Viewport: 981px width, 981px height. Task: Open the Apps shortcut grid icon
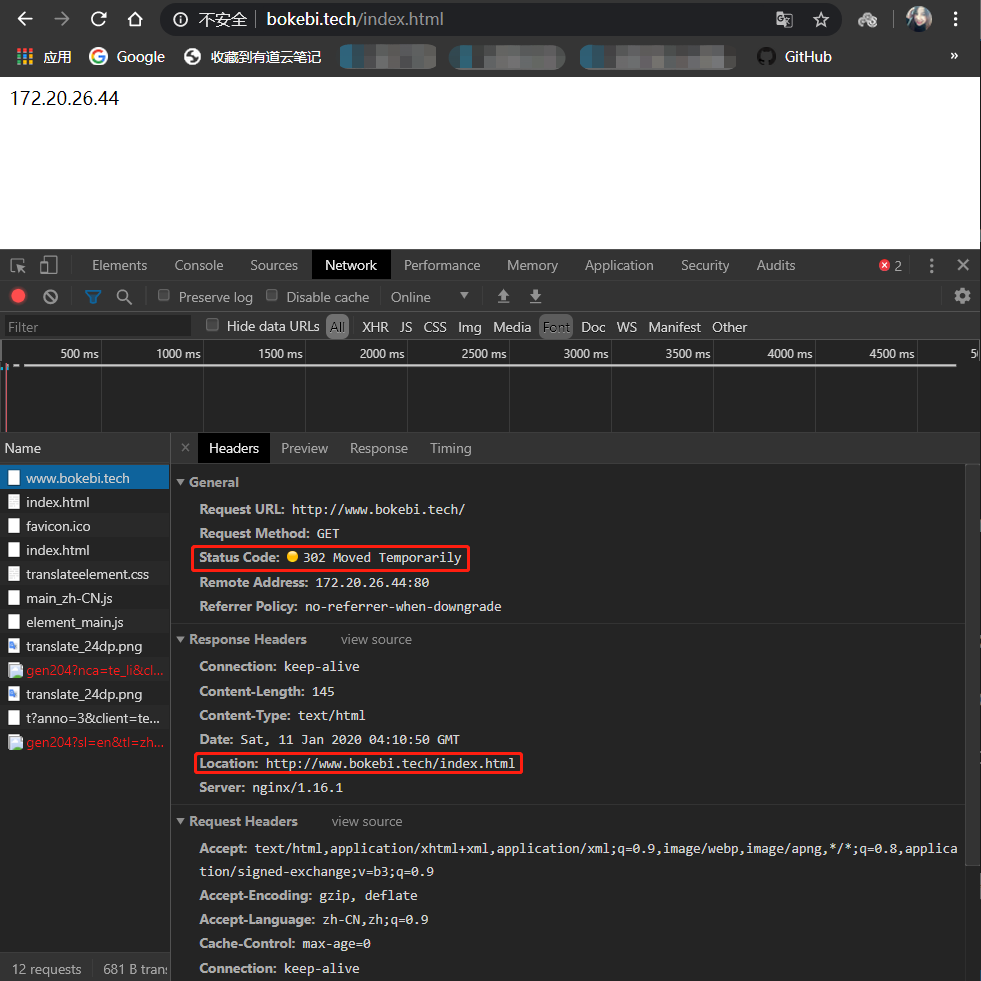tap(25, 57)
